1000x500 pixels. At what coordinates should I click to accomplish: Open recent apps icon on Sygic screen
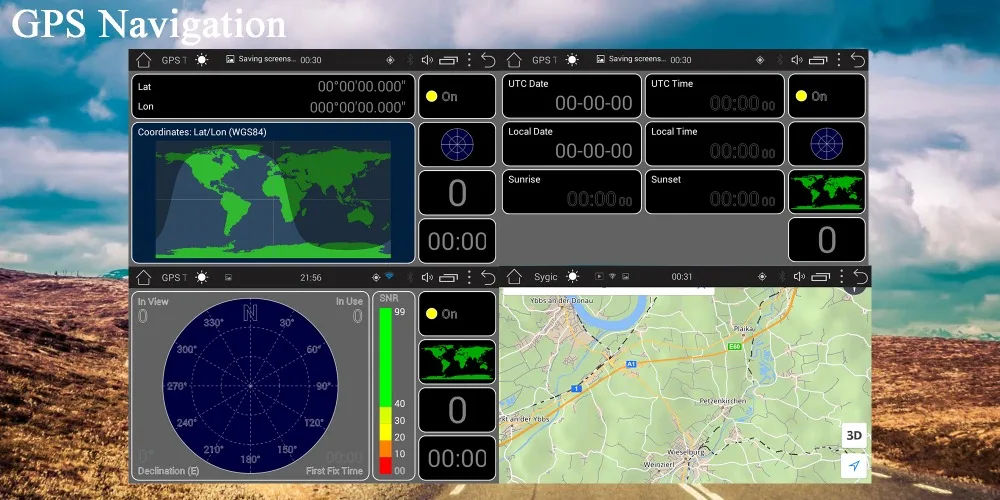coord(821,277)
